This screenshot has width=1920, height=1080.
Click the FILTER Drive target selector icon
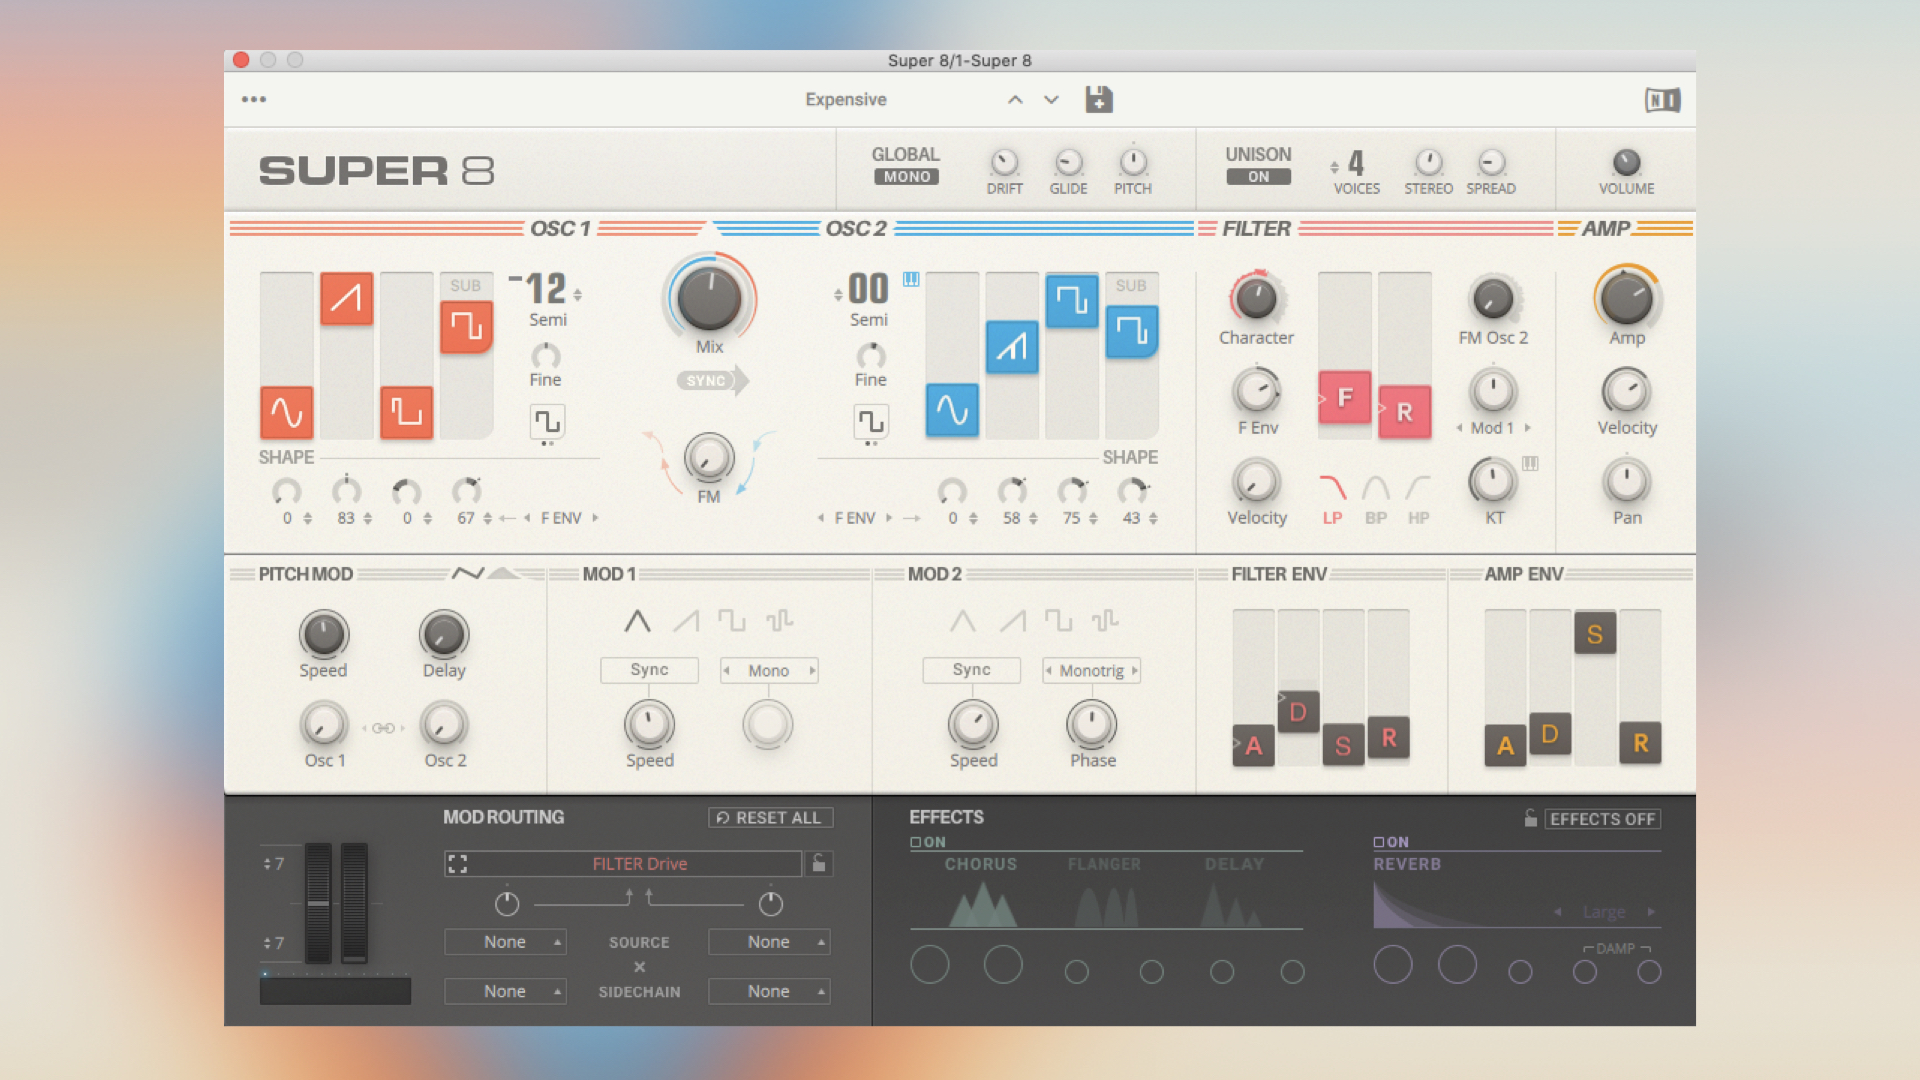(x=458, y=864)
